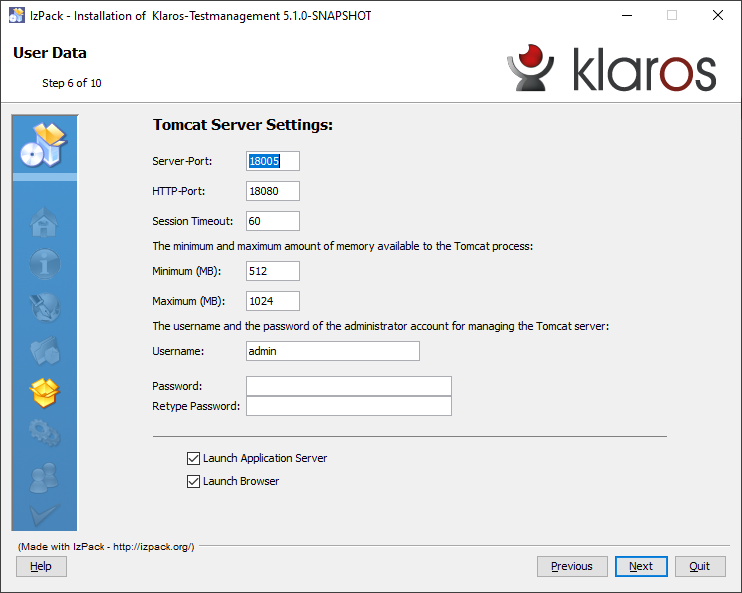Open Help for the installer
Image resolution: width=742 pixels, height=593 pixels.
coord(41,566)
